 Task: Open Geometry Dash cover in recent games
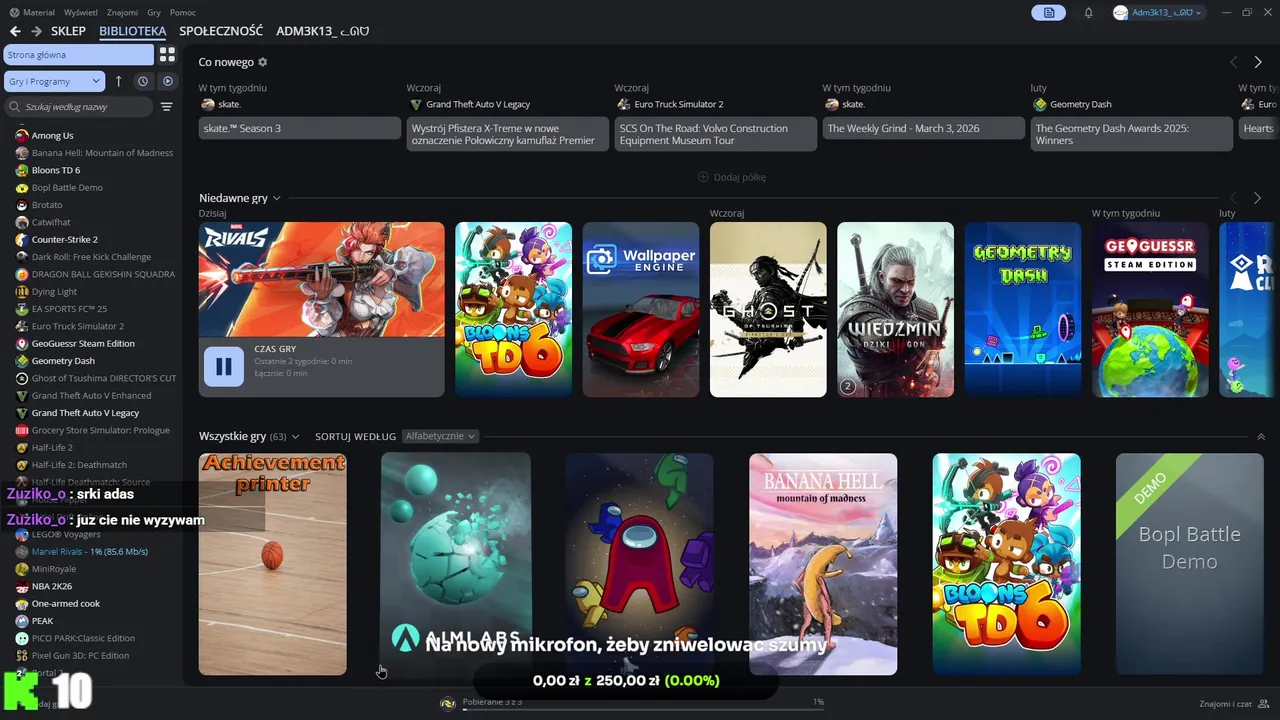click(1023, 310)
